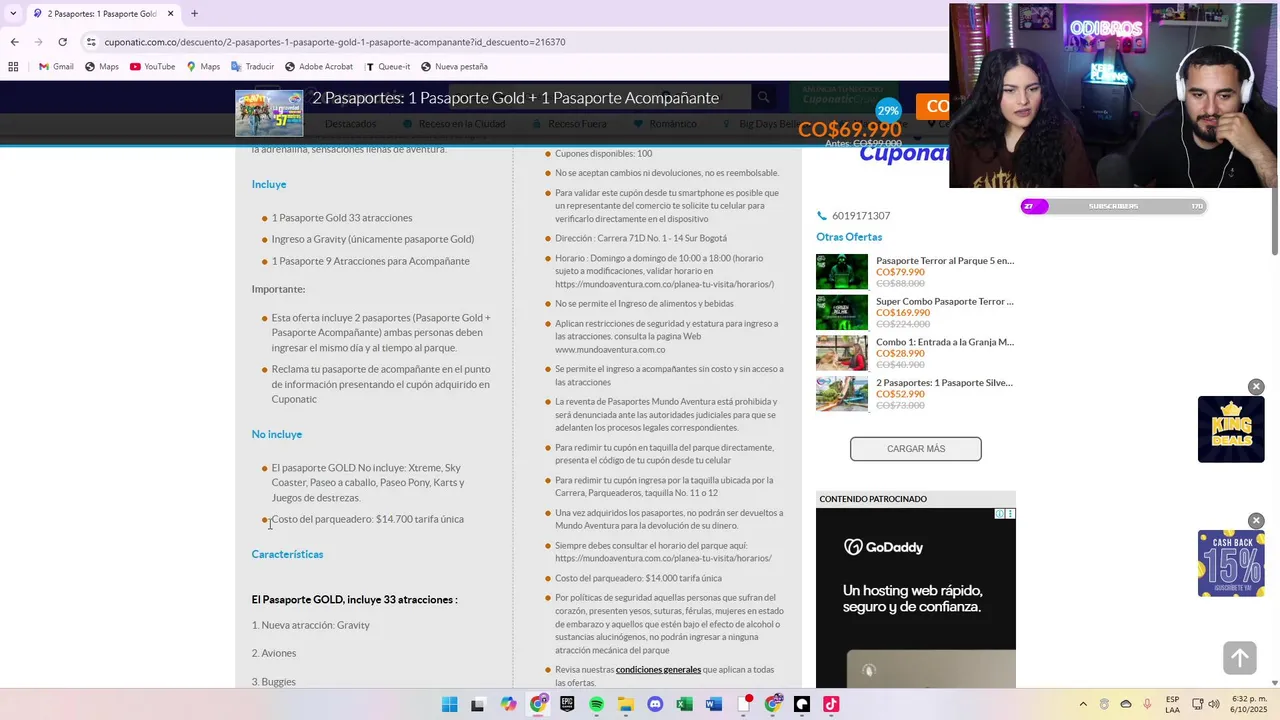1280x720 pixels.
Task: Open the Destacados menu category
Action: (351, 124)
